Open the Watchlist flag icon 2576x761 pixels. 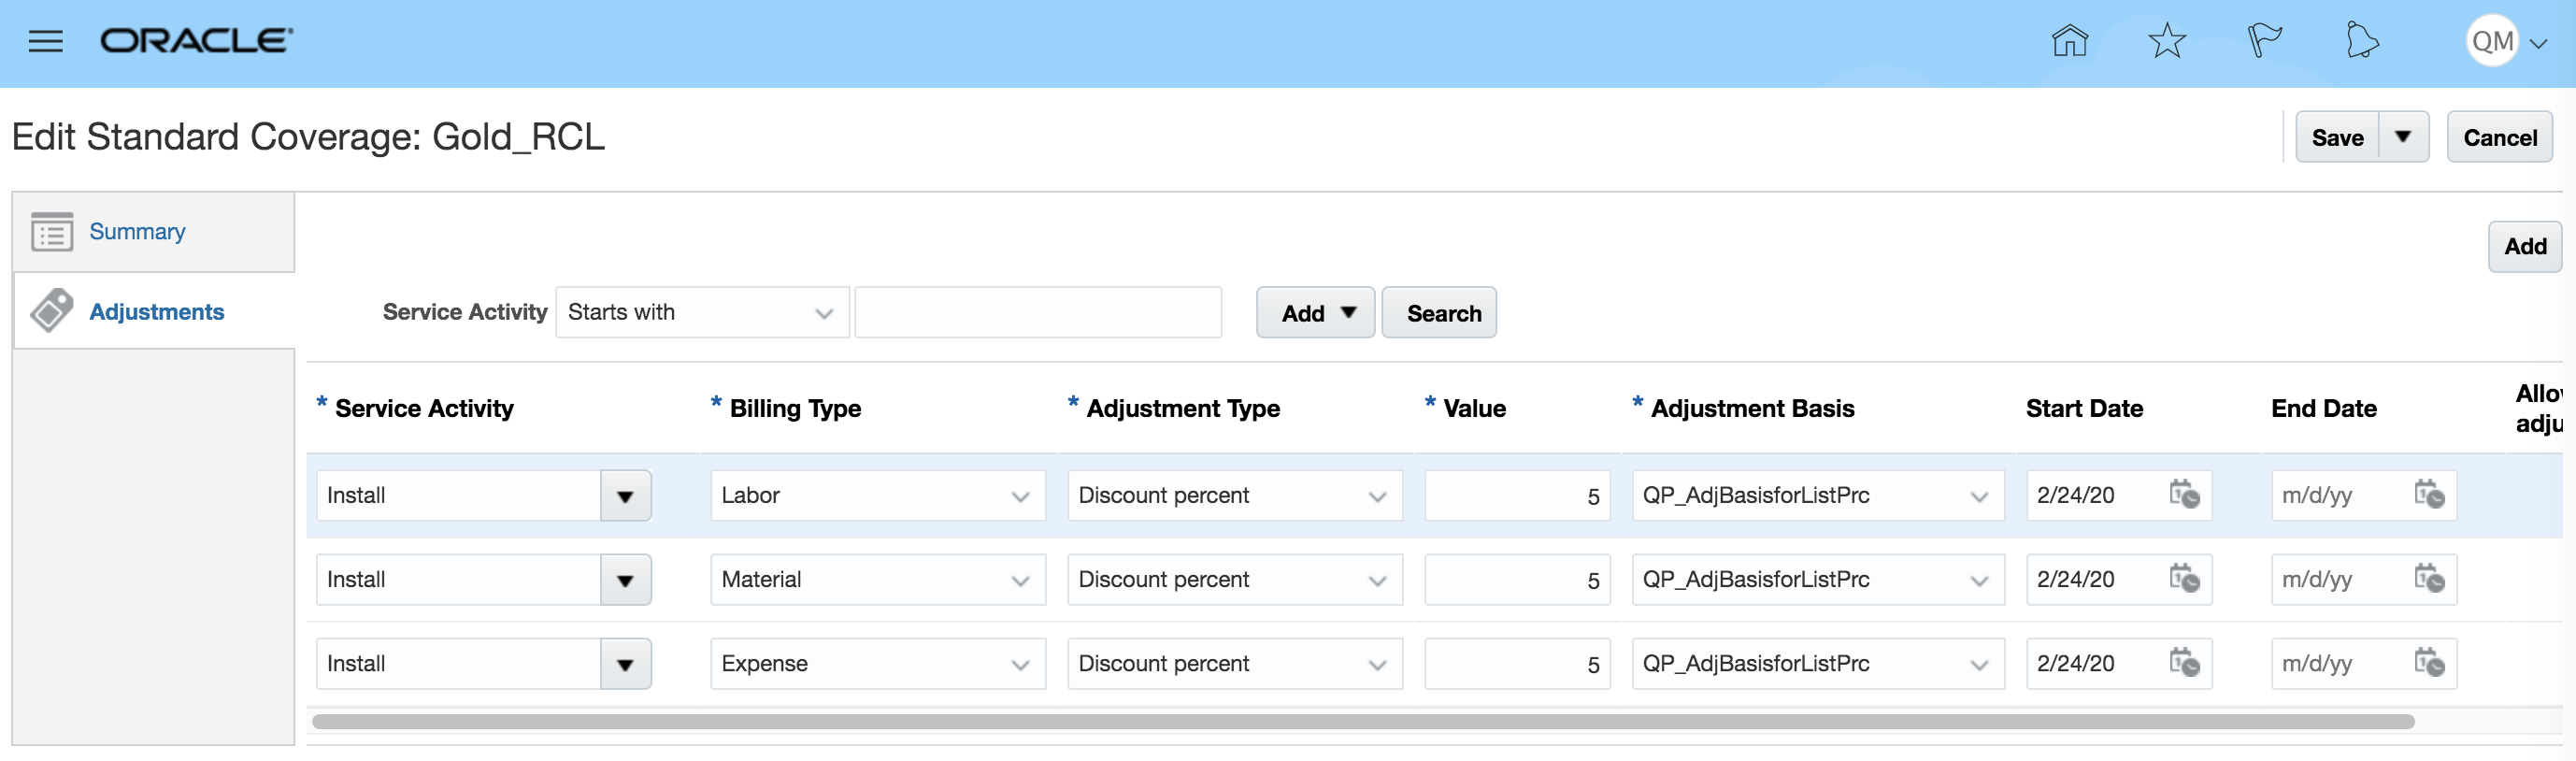2263,41
